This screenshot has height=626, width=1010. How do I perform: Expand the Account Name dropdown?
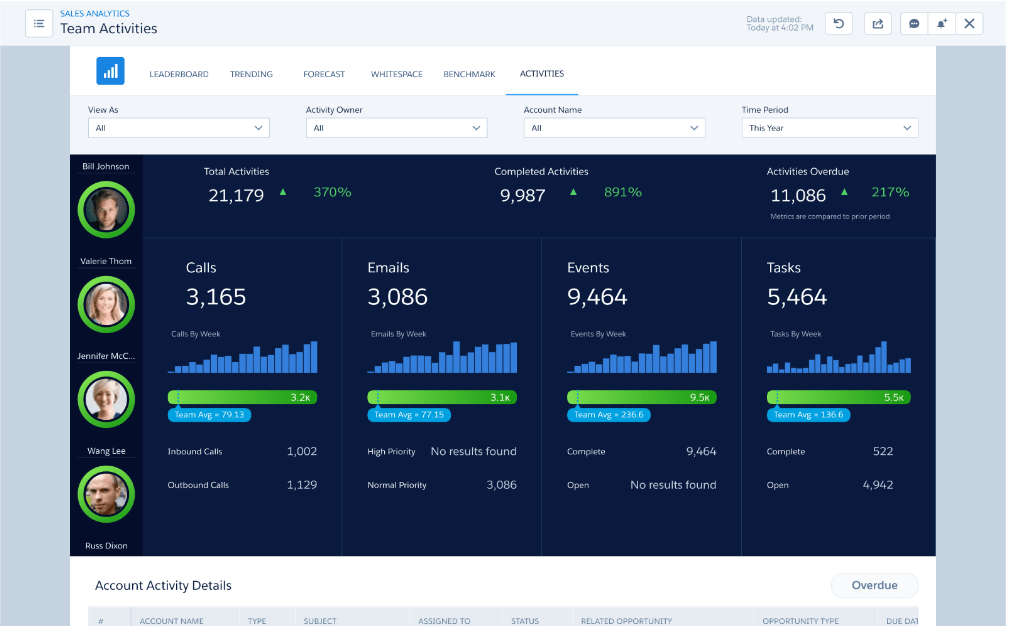click(x=614, y=128)
